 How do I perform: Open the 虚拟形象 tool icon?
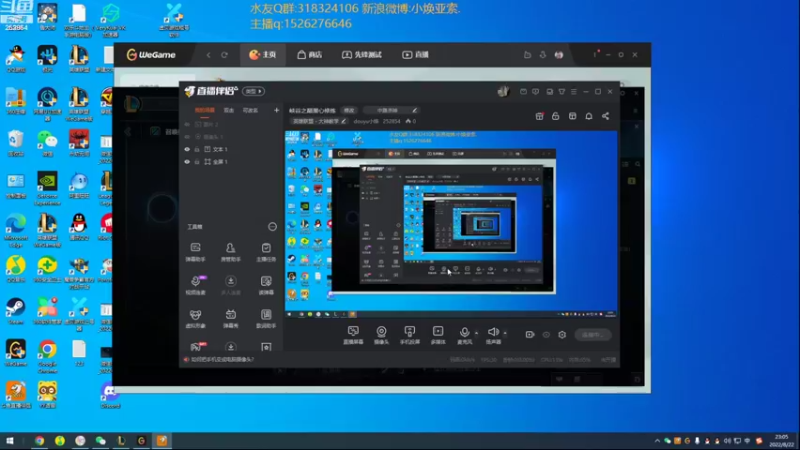[195, 318]
